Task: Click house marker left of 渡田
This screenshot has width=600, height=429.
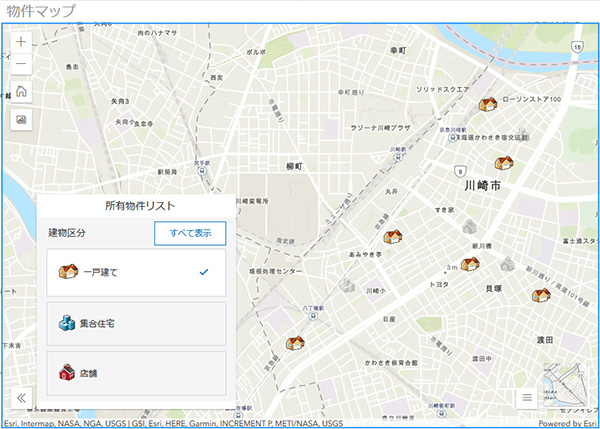Action: click(x=541, y=294)
